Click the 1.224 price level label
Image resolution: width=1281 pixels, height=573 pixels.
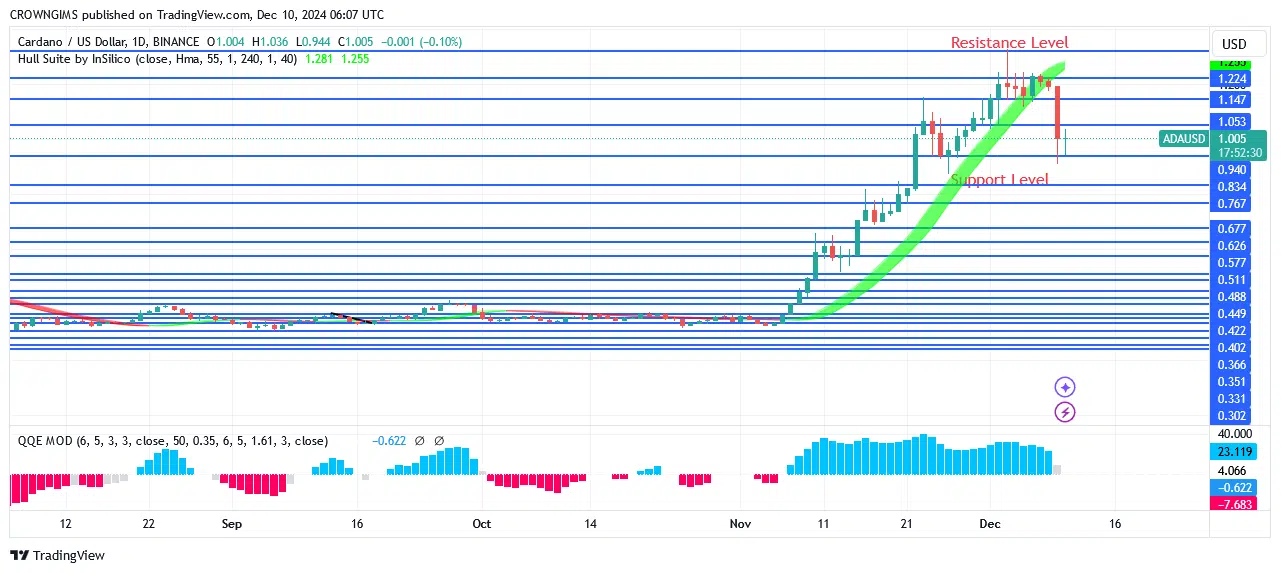pyautogui.click(x=1232, y=79)
